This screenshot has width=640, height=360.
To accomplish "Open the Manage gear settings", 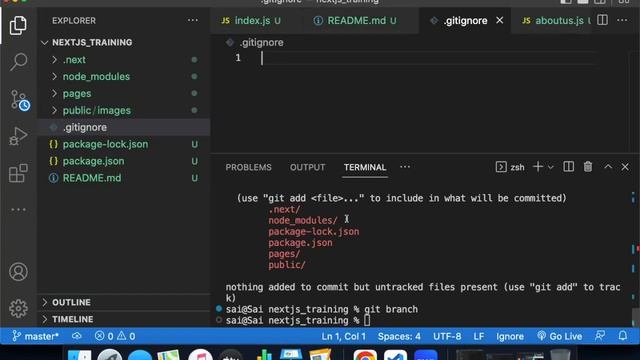I will point(18,309).
